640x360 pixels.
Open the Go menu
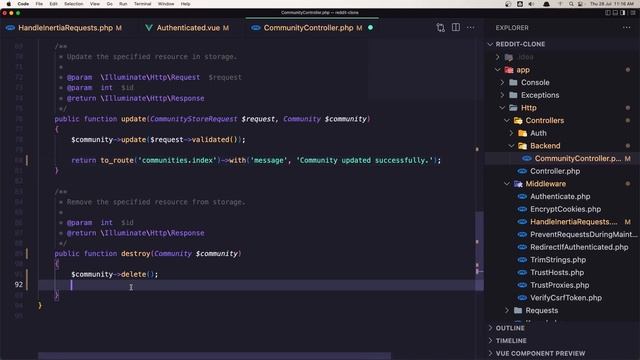(x=109, y=4)
